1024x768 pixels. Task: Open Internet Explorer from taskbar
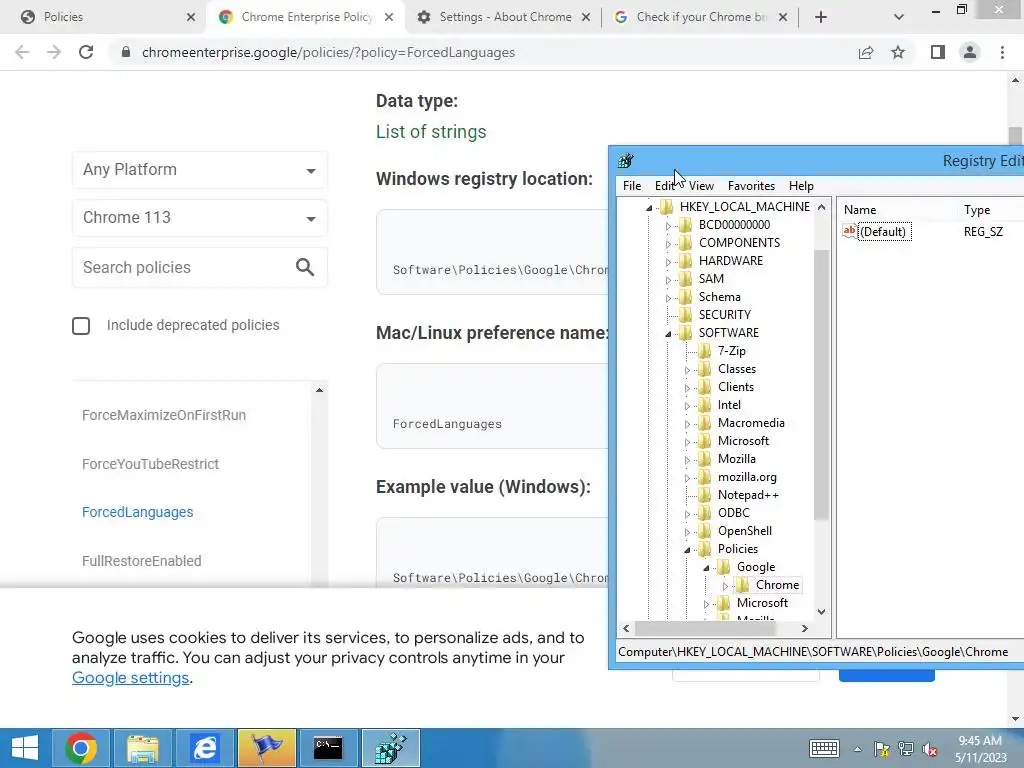point(204,748)
